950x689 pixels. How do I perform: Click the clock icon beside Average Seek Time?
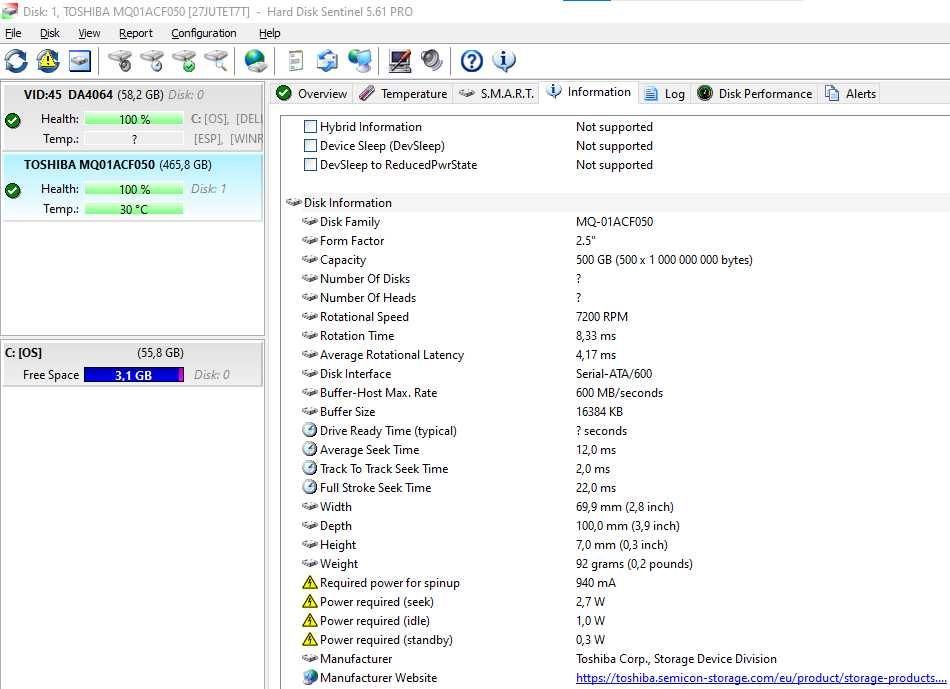click(310, 449)
